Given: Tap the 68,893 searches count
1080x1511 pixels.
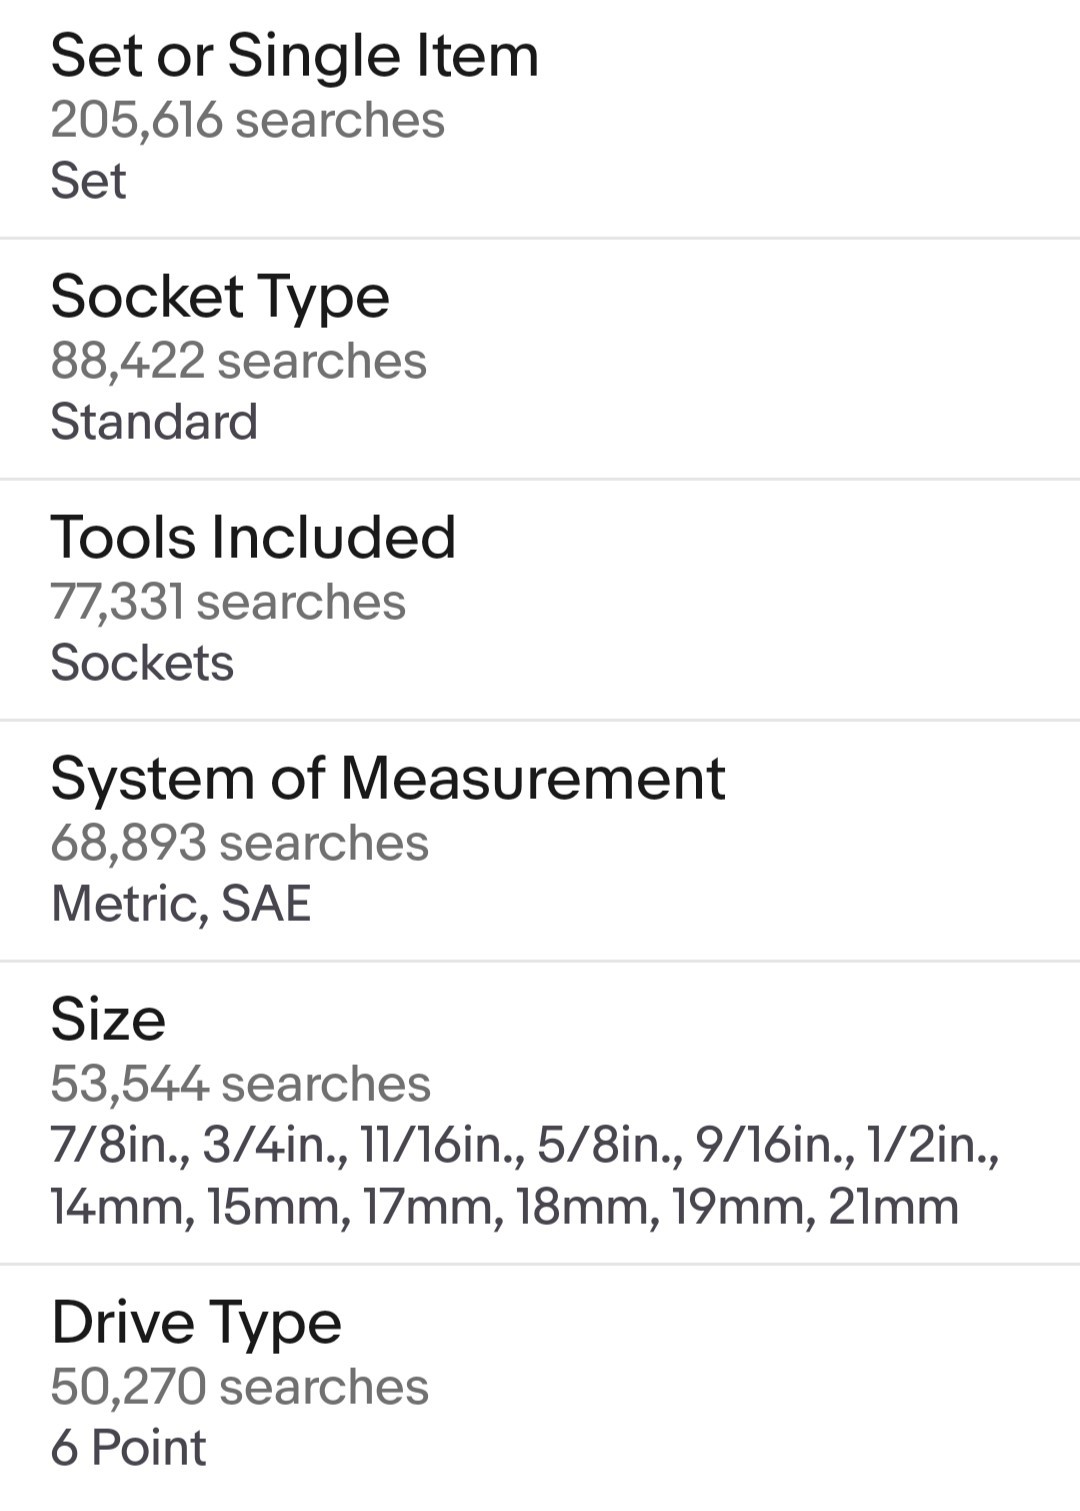Looking at the screenshot, I should coord(239,843).
